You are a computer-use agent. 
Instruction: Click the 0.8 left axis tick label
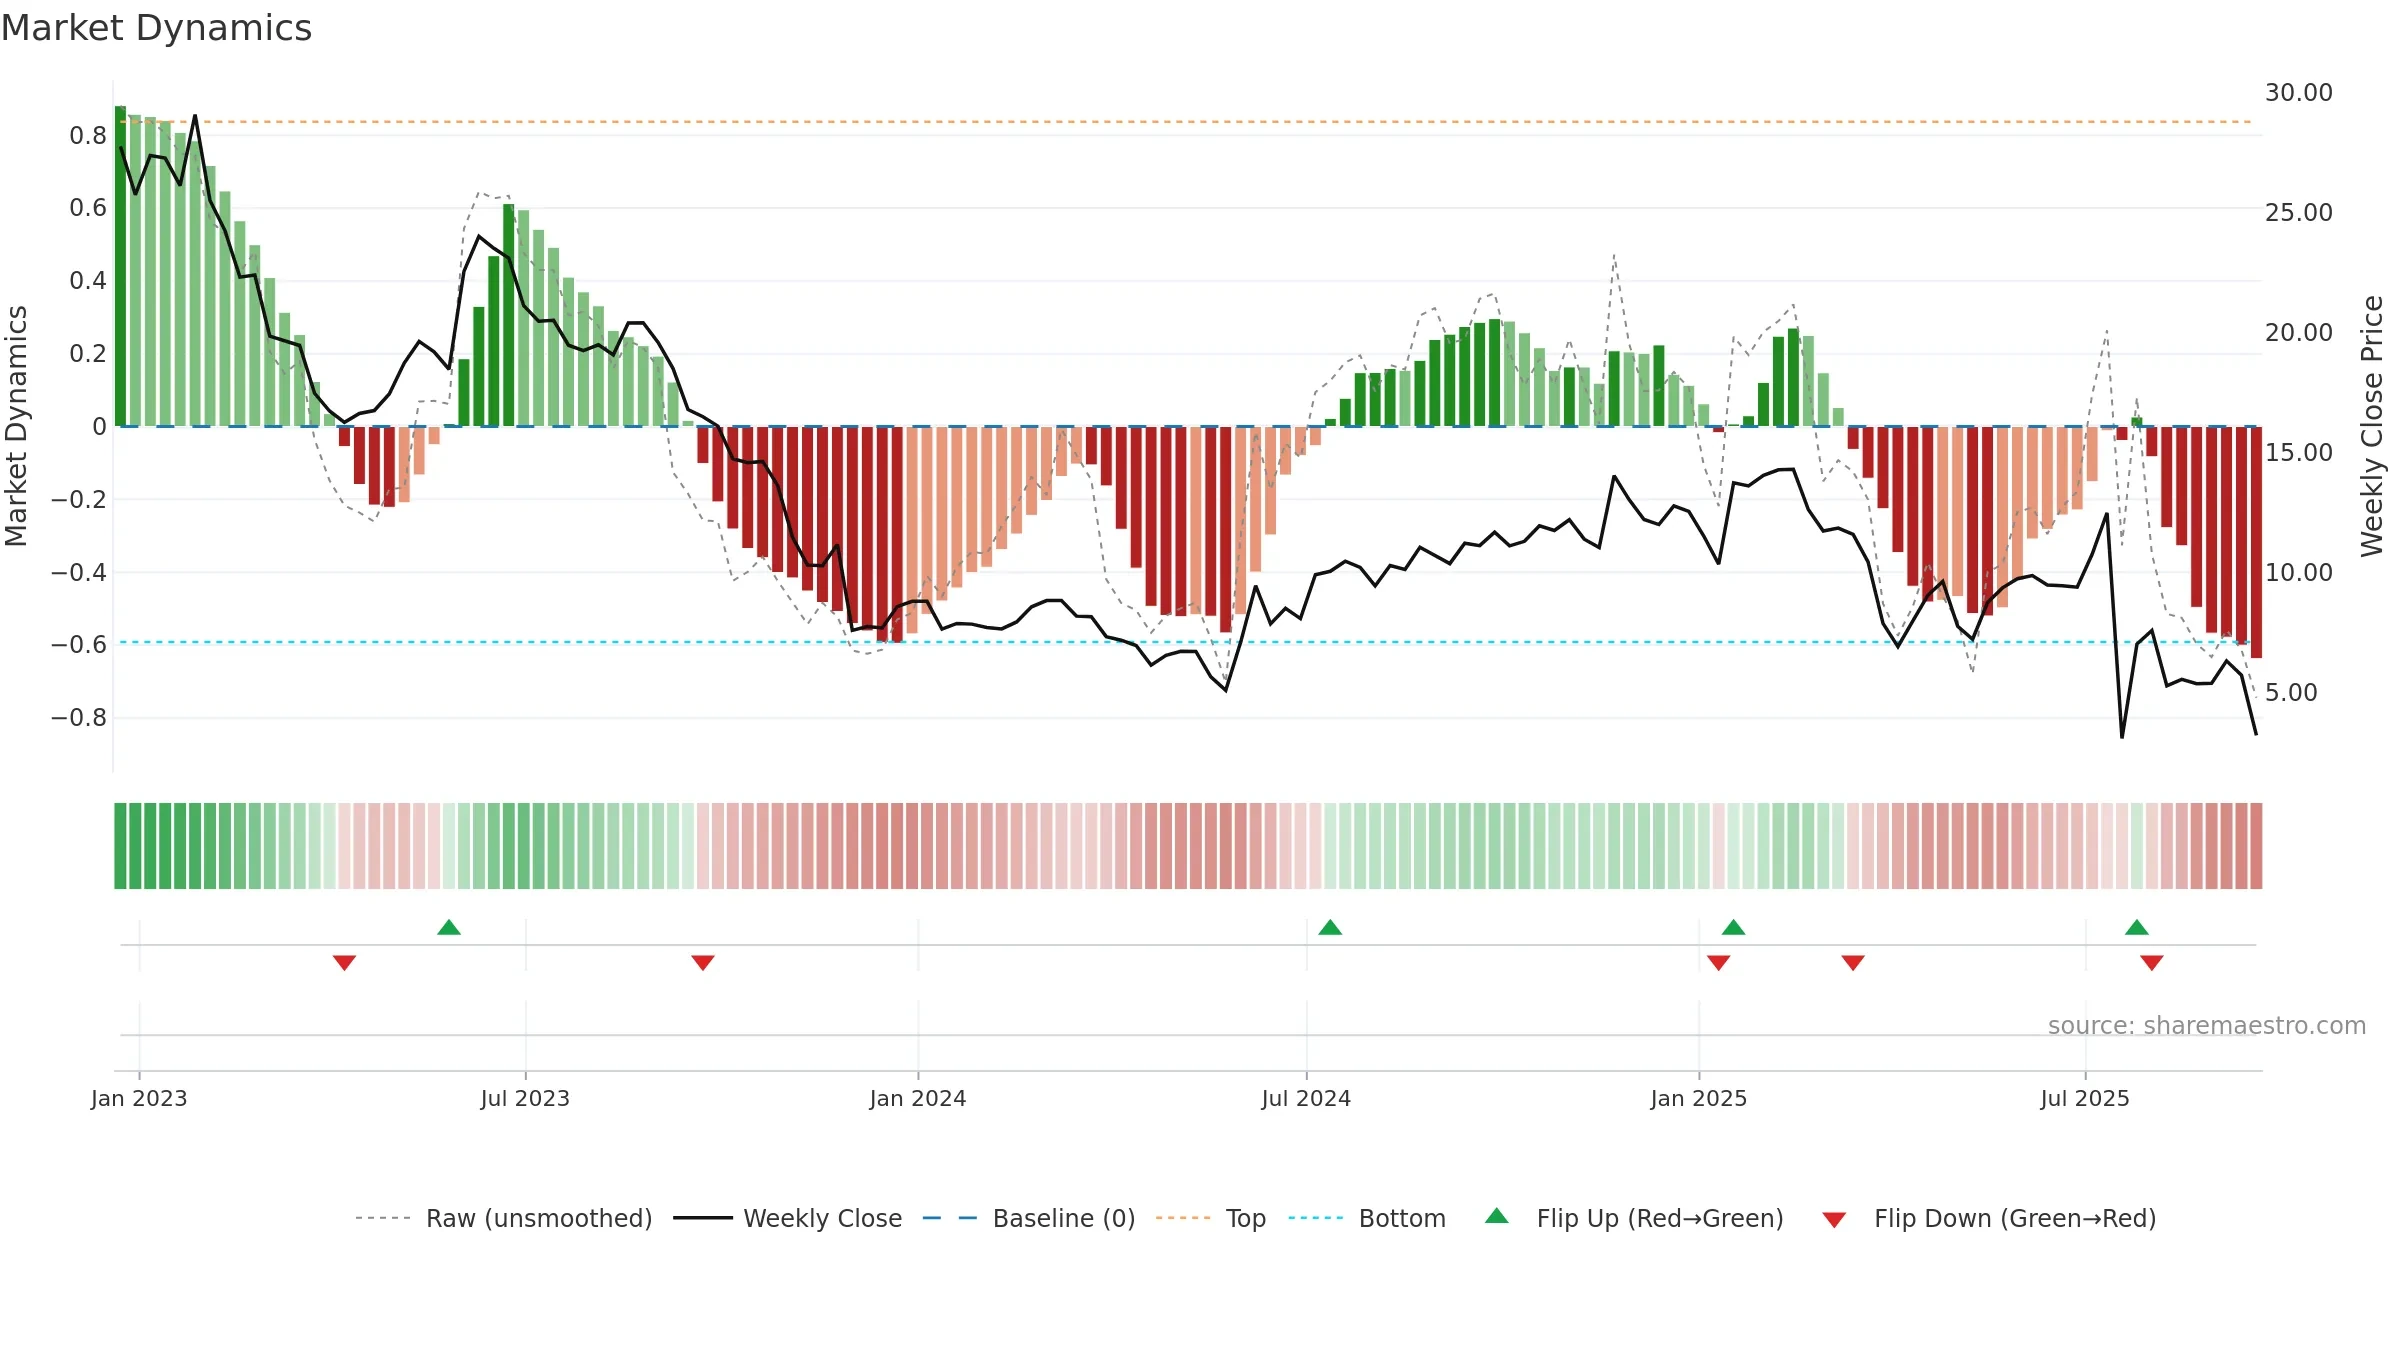[88, 136]
